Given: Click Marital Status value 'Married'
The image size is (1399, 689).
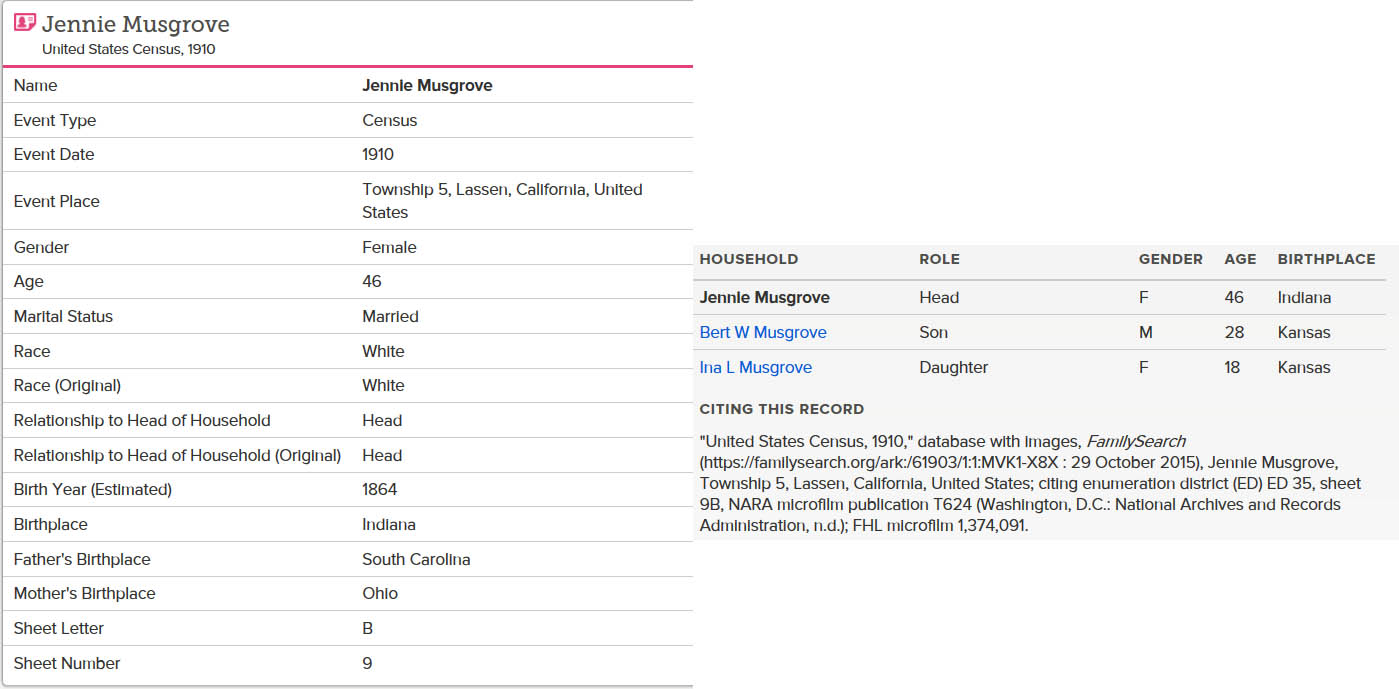Looking at the screenshot, I should (390, 316).
